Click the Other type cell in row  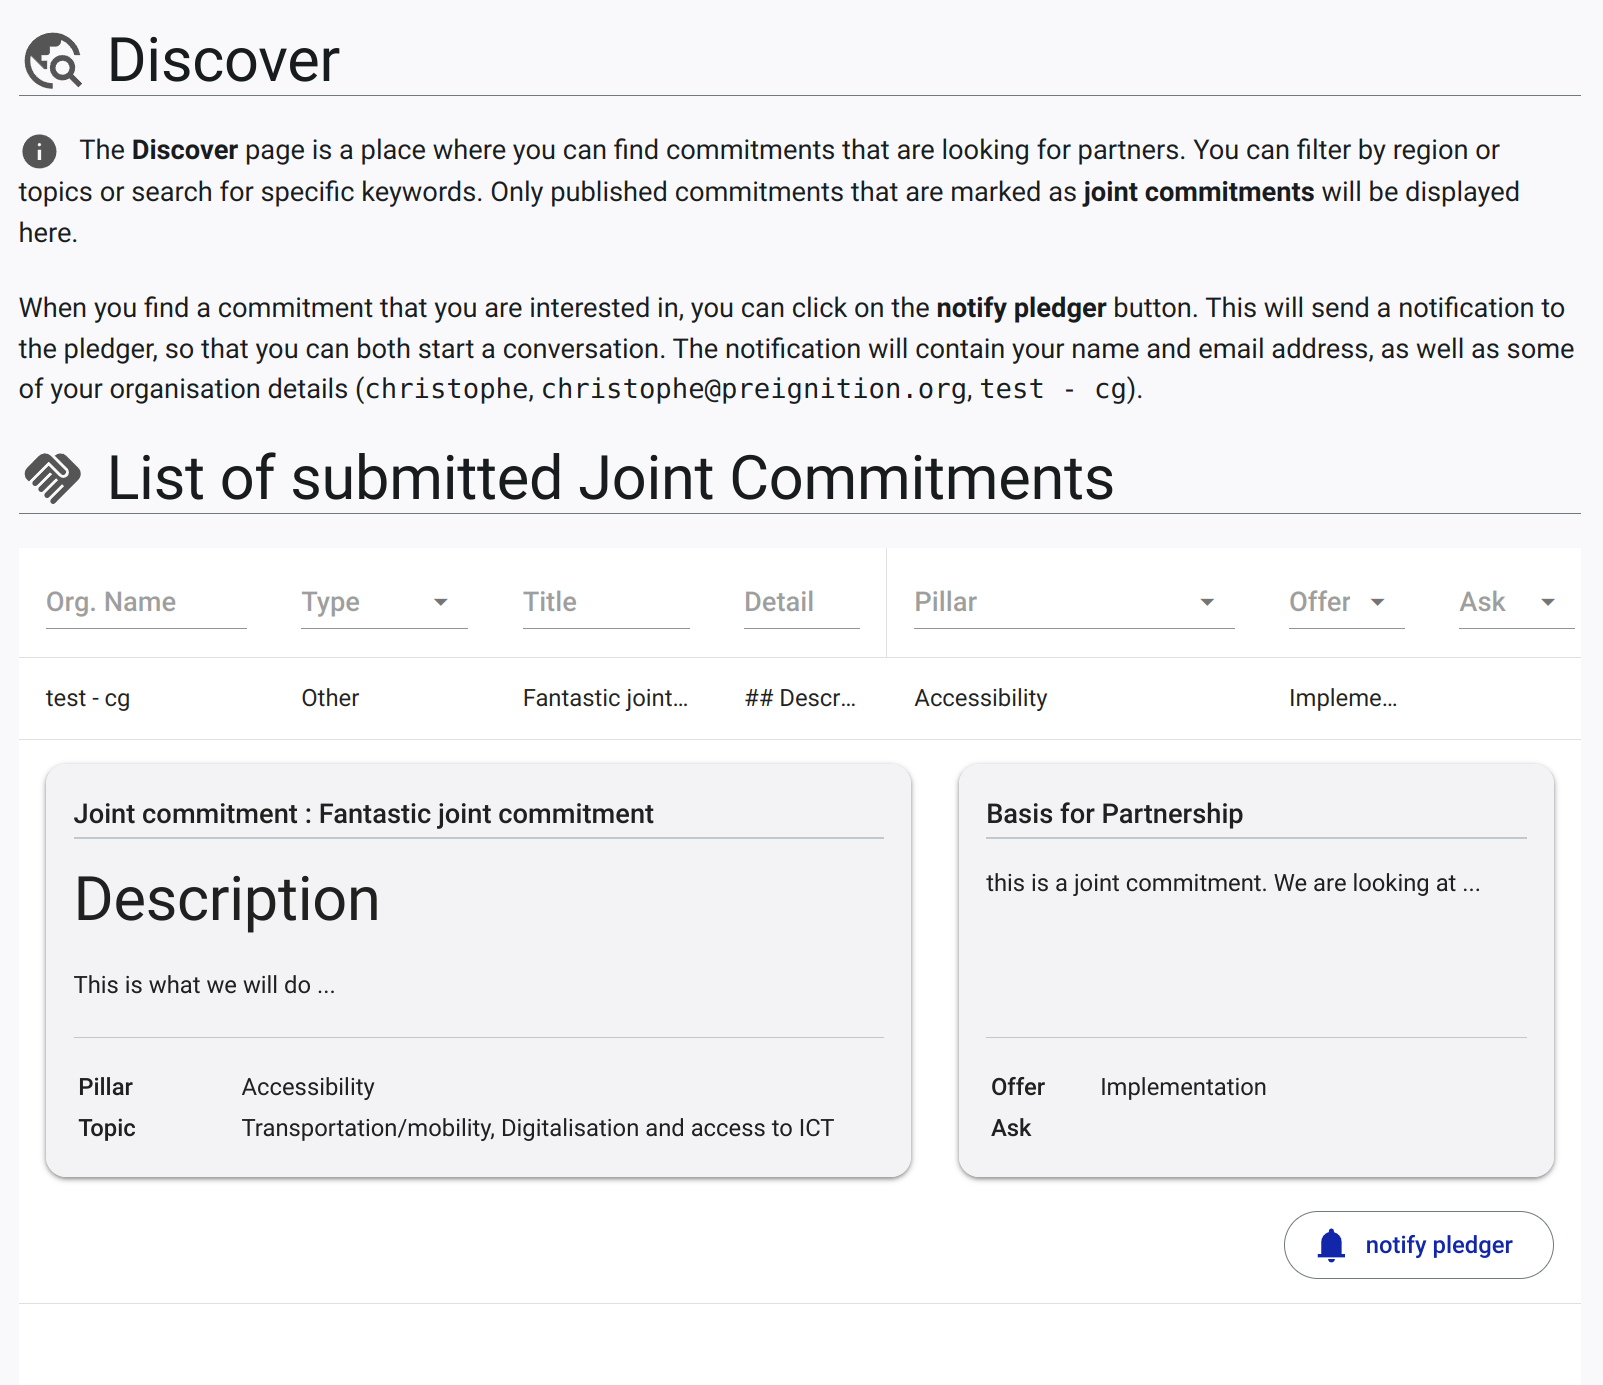(330, 698)
